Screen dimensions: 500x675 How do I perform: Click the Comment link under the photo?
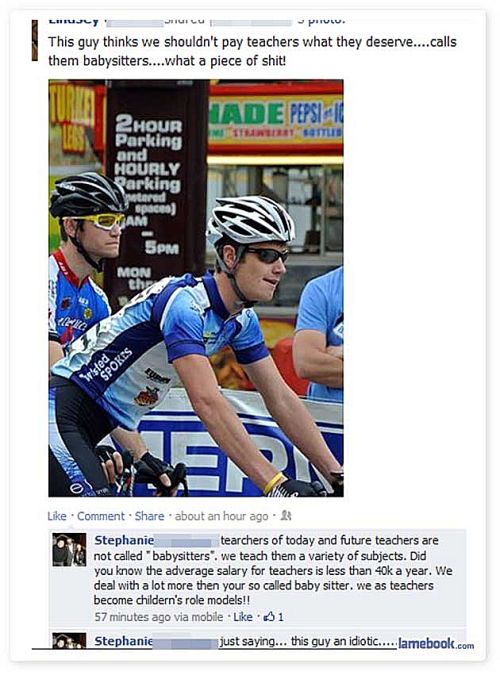[100, 516]
